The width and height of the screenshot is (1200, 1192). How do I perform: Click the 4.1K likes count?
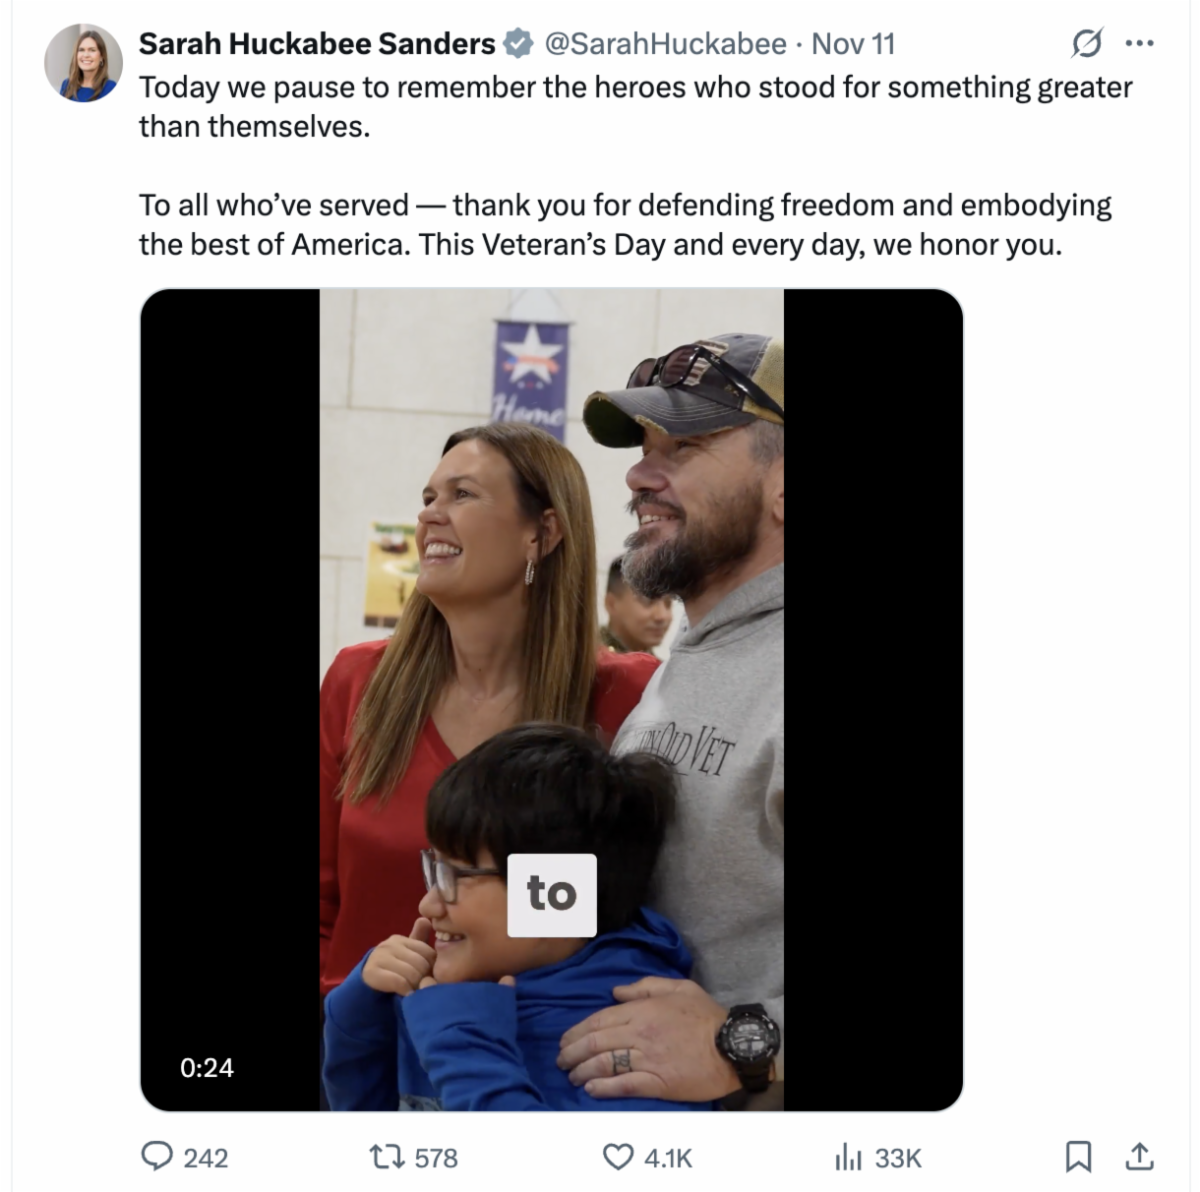[668, 1158]
